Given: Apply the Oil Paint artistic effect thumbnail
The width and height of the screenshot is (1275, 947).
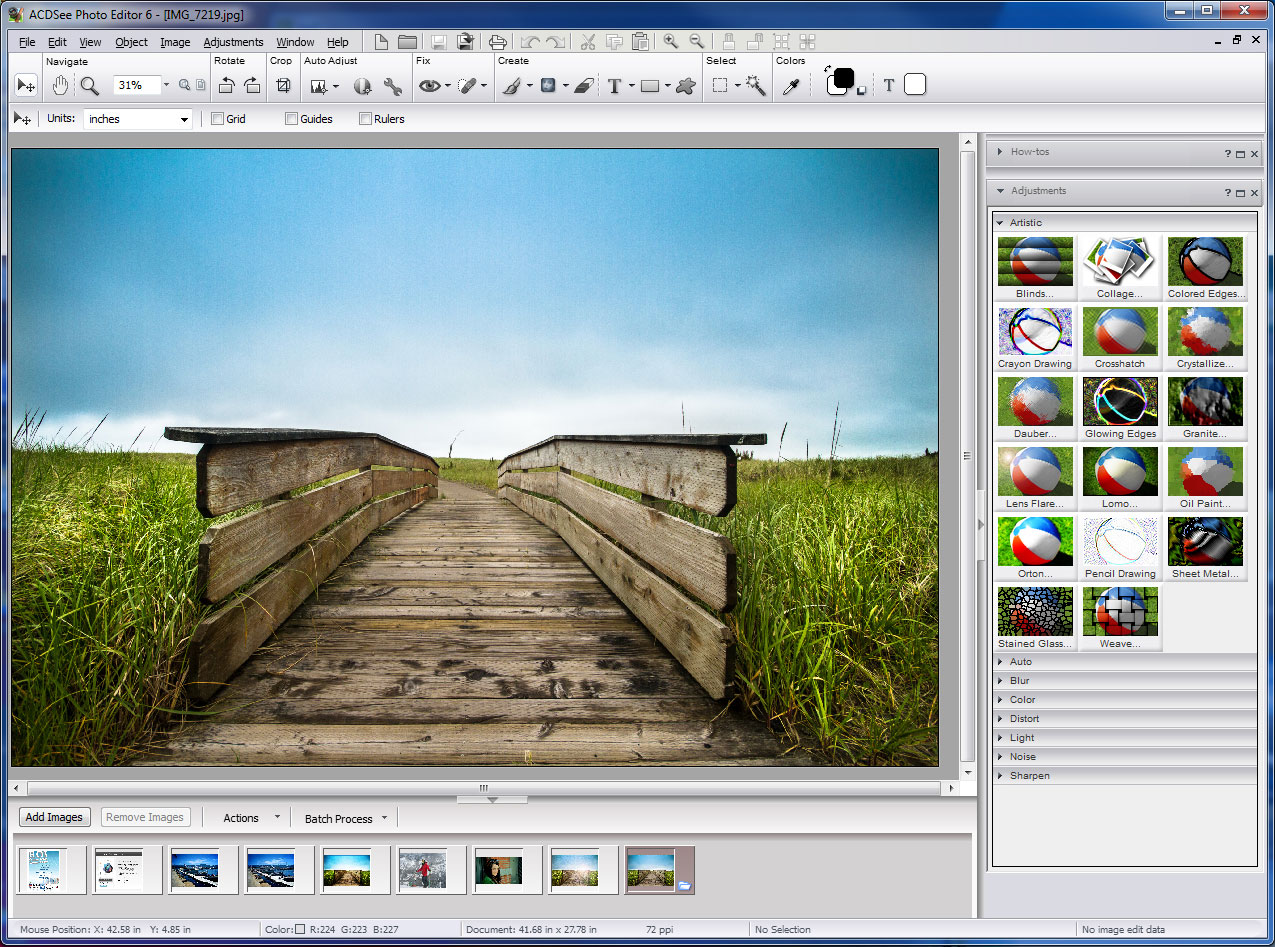Looking at the screenshot, I should (1205, 473).
